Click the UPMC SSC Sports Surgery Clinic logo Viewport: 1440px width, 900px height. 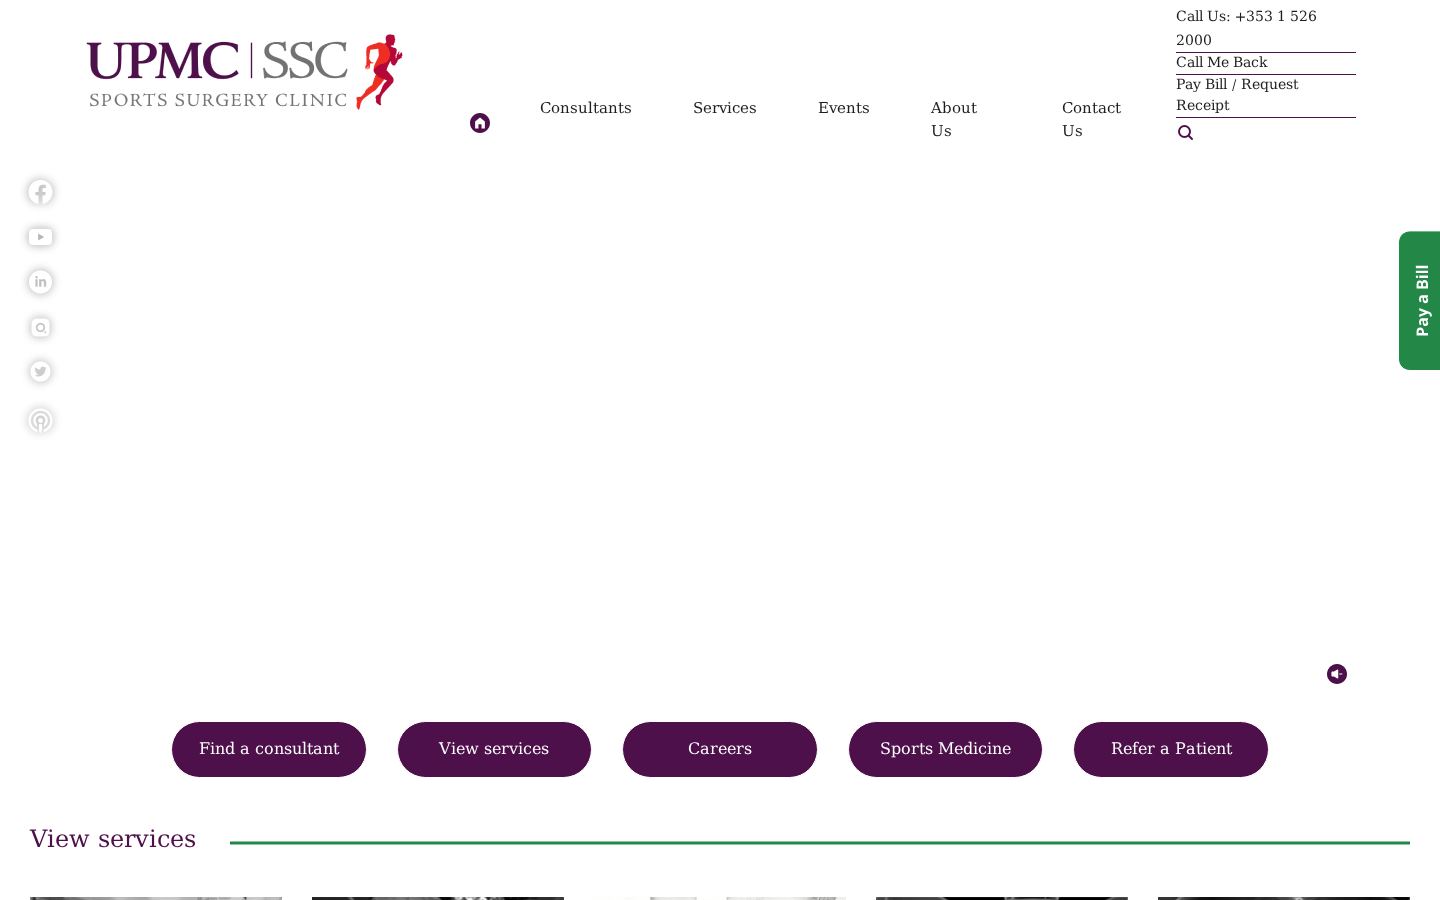pos(244,72)
